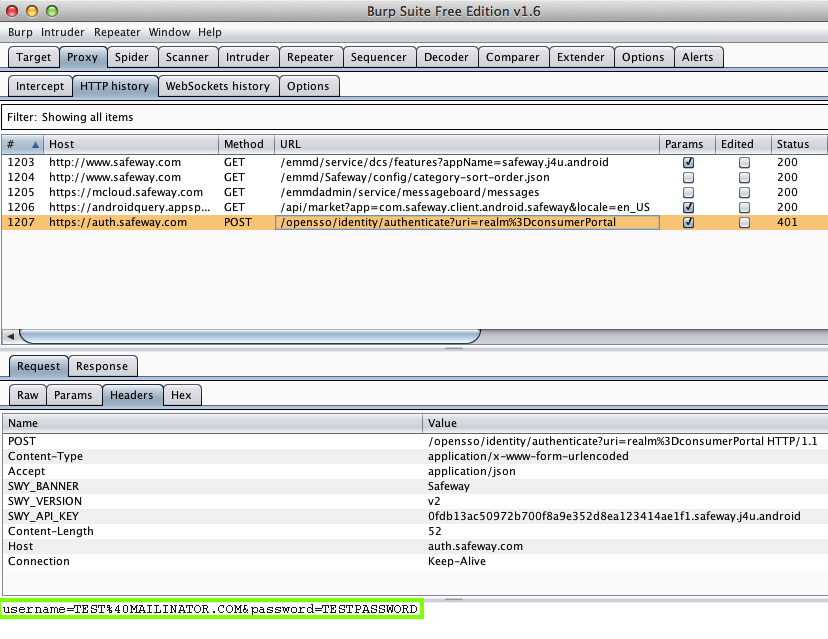828x639 pixels.
Task: Click the filter bar showing all items
Action: [415, 117]
